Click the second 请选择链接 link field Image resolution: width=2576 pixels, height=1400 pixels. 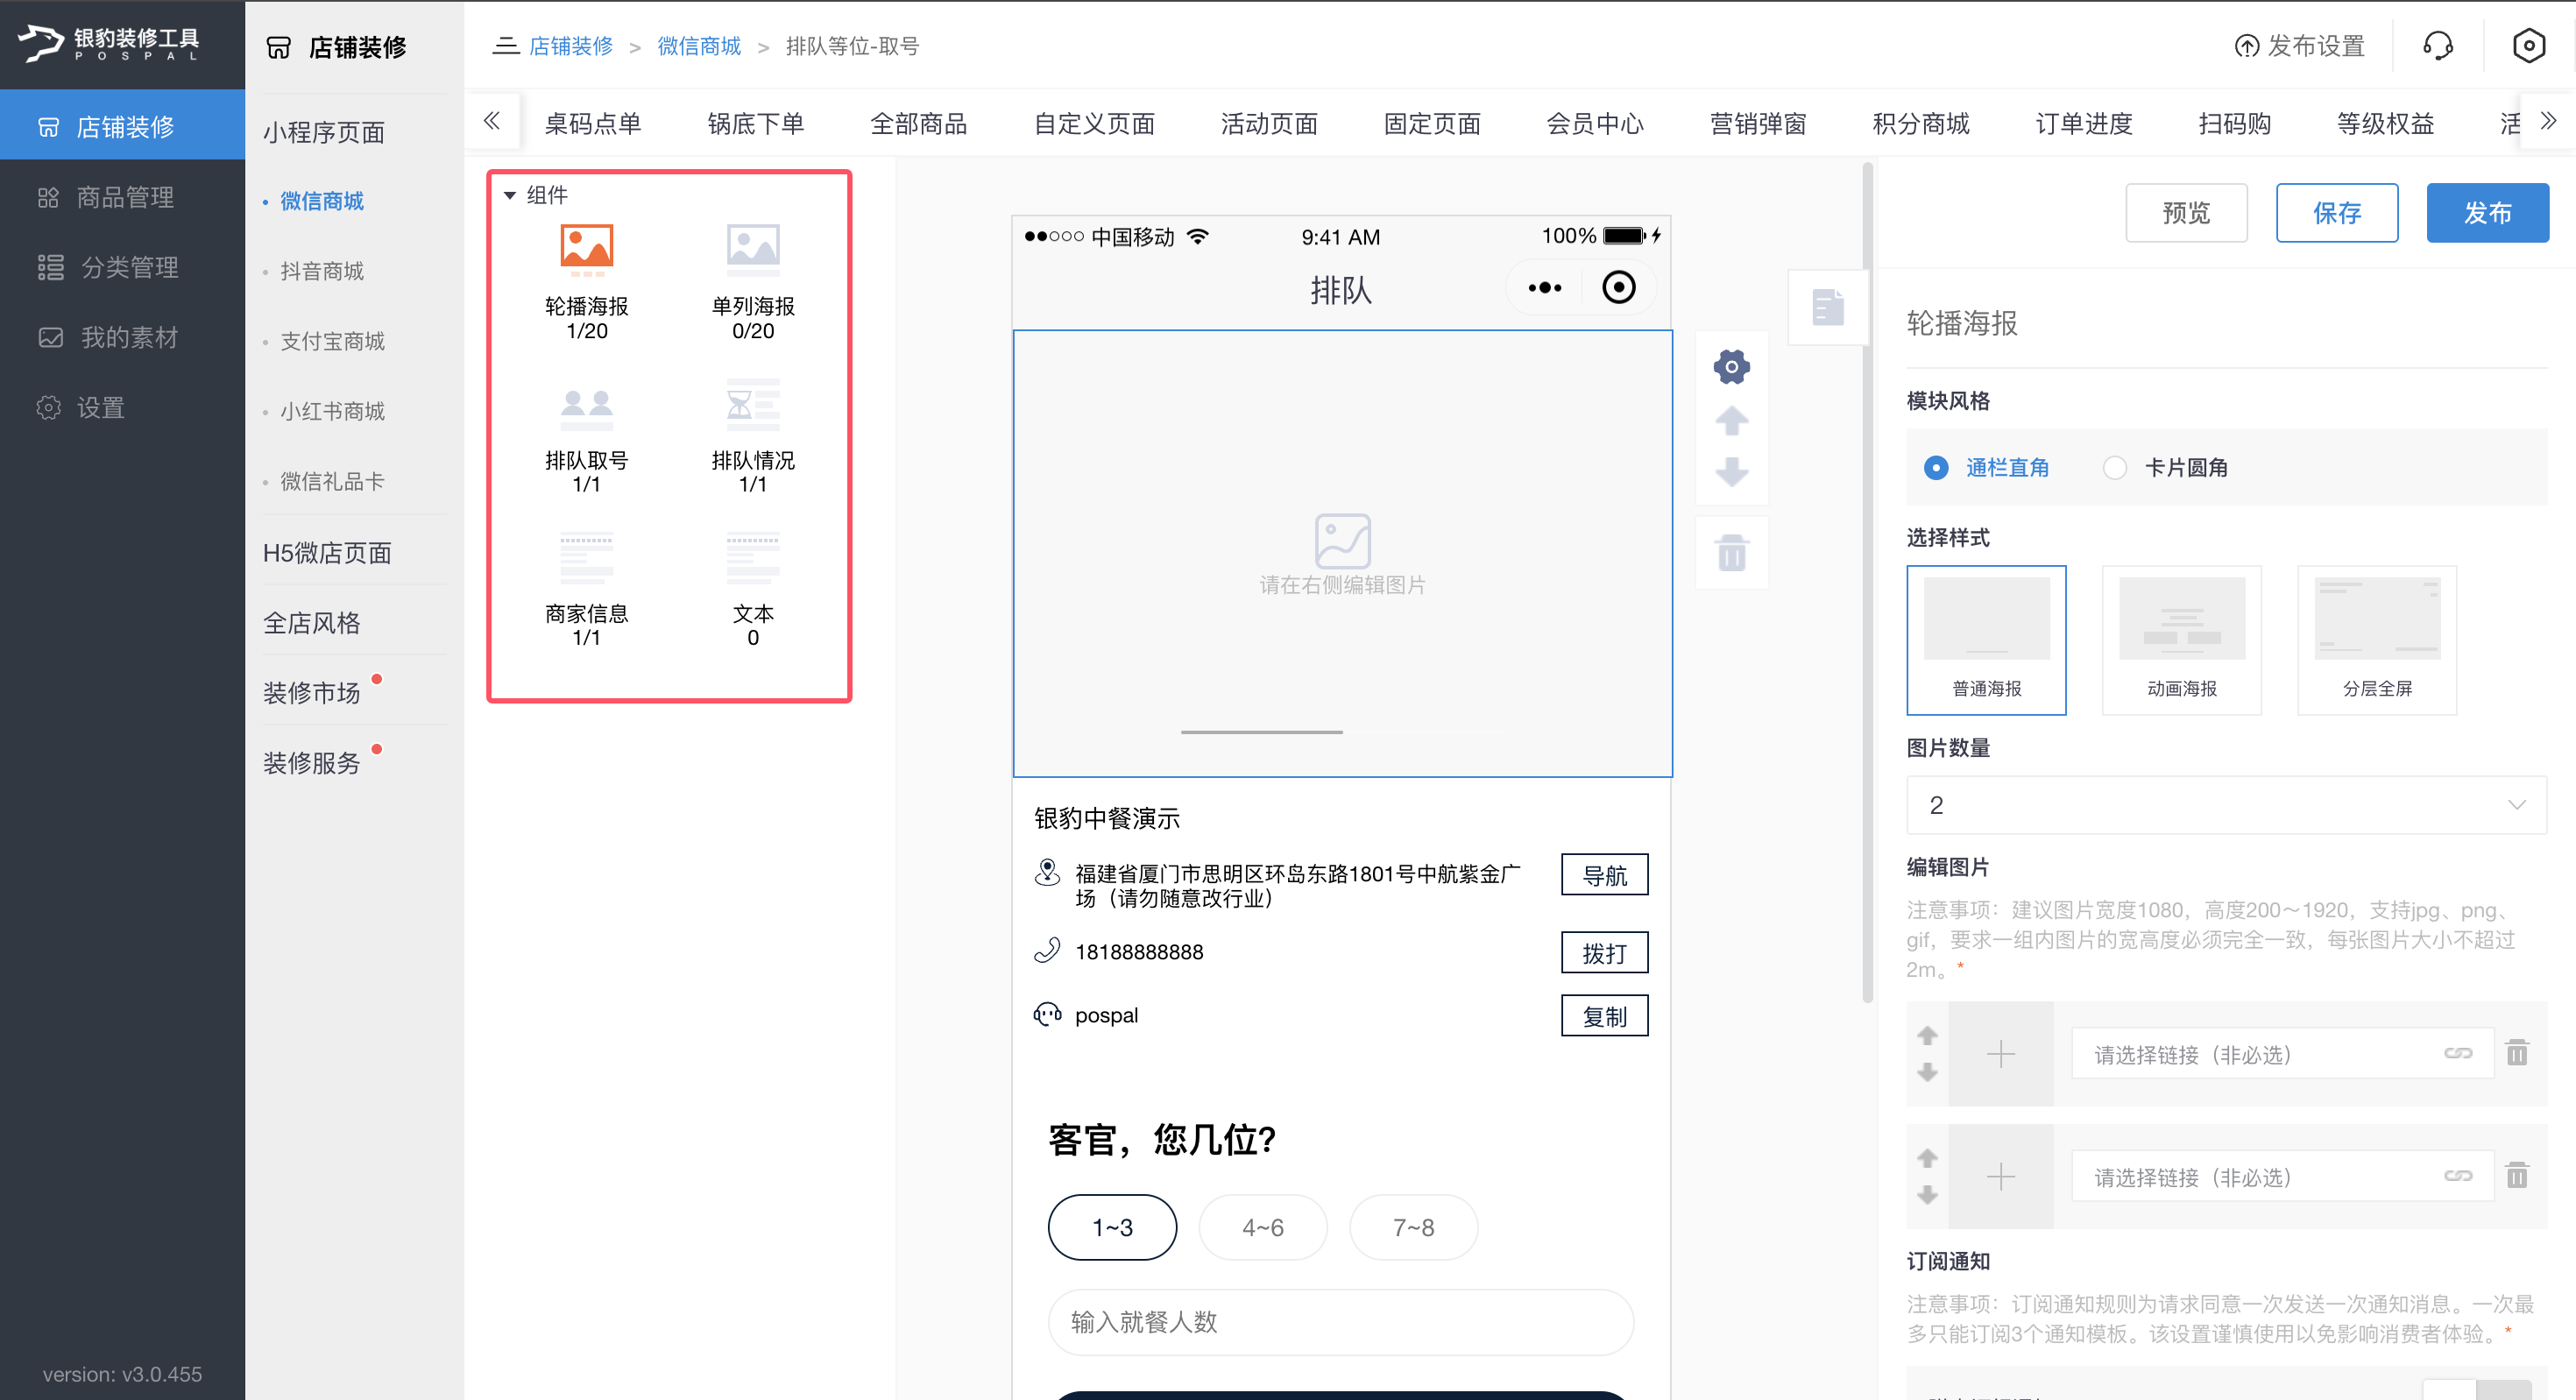point(2282,1177)
